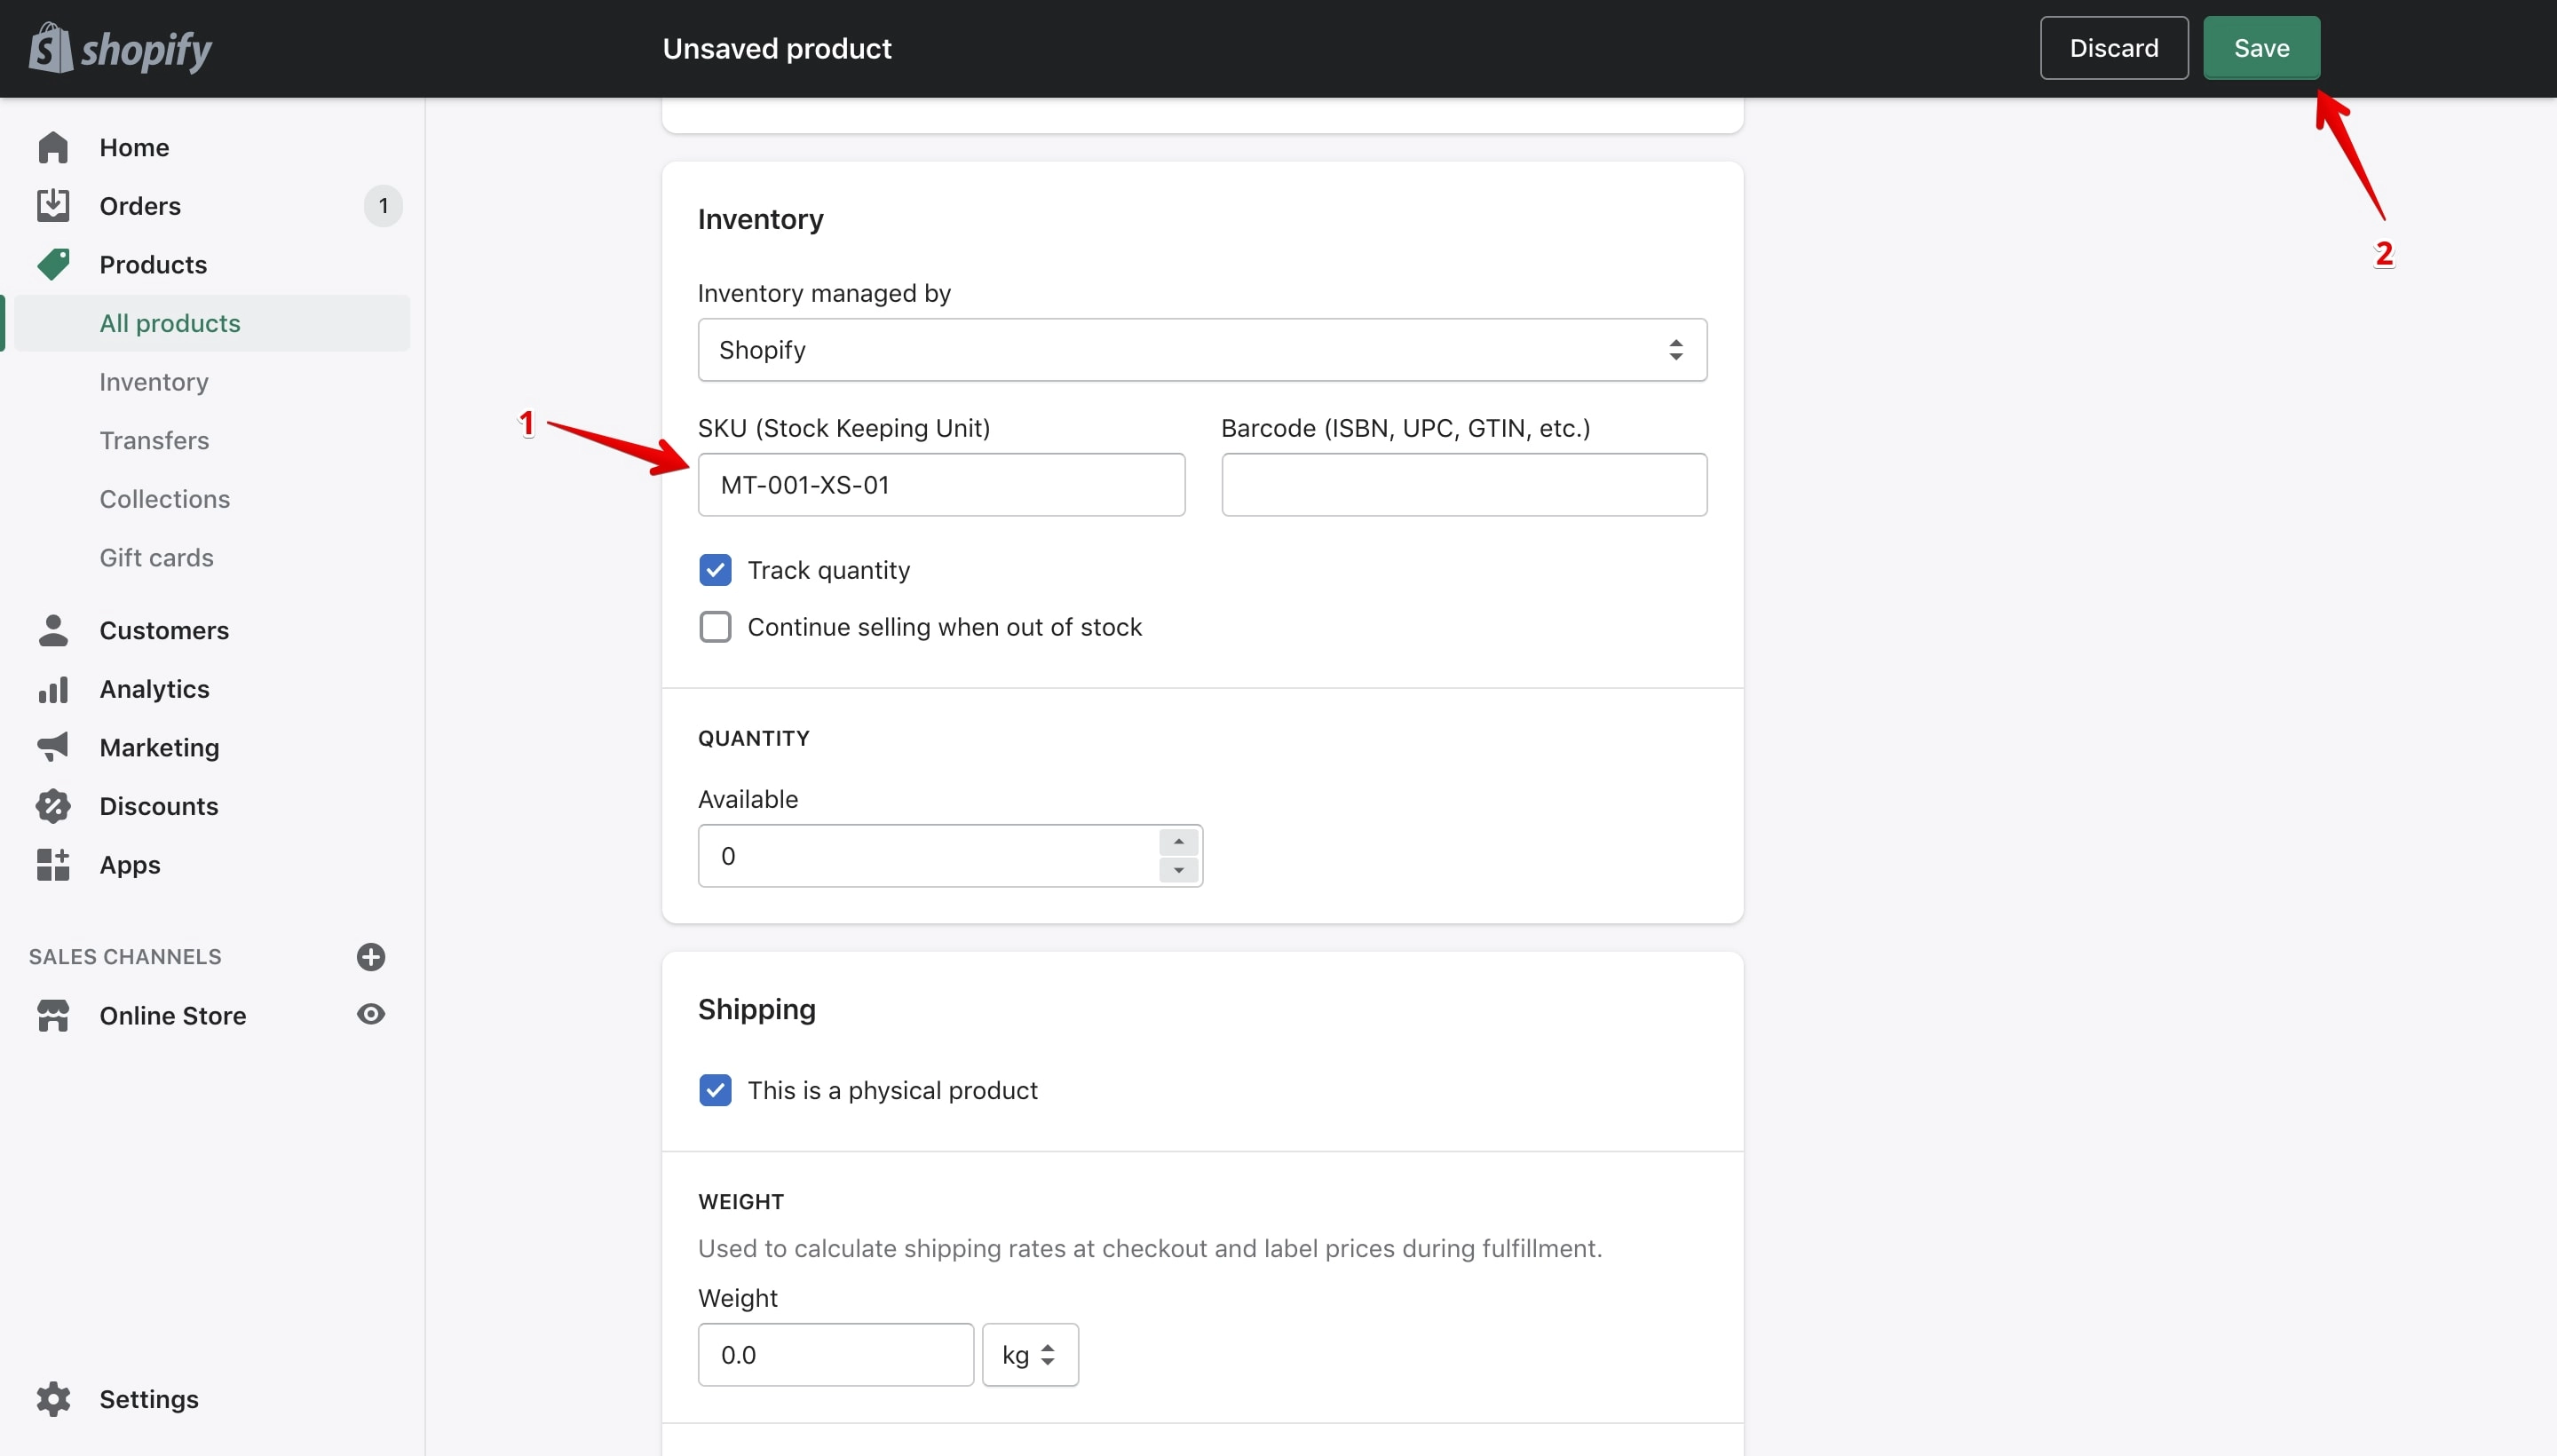Click the WEIGHT section label
Viewport: 2557px width, 1456px height.
[741, 1201]
